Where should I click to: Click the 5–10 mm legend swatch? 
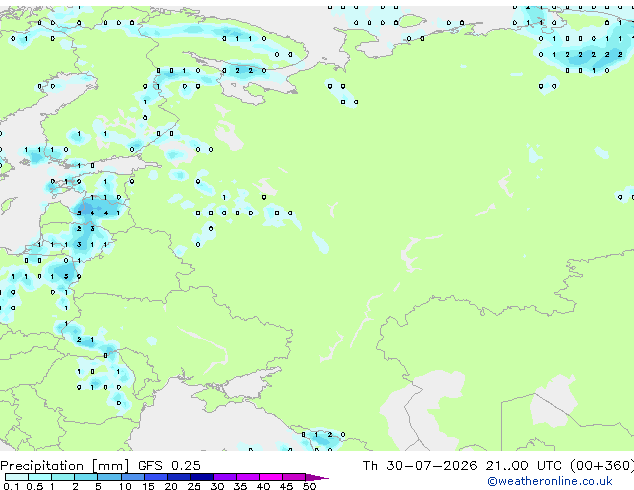click(110, 477)
